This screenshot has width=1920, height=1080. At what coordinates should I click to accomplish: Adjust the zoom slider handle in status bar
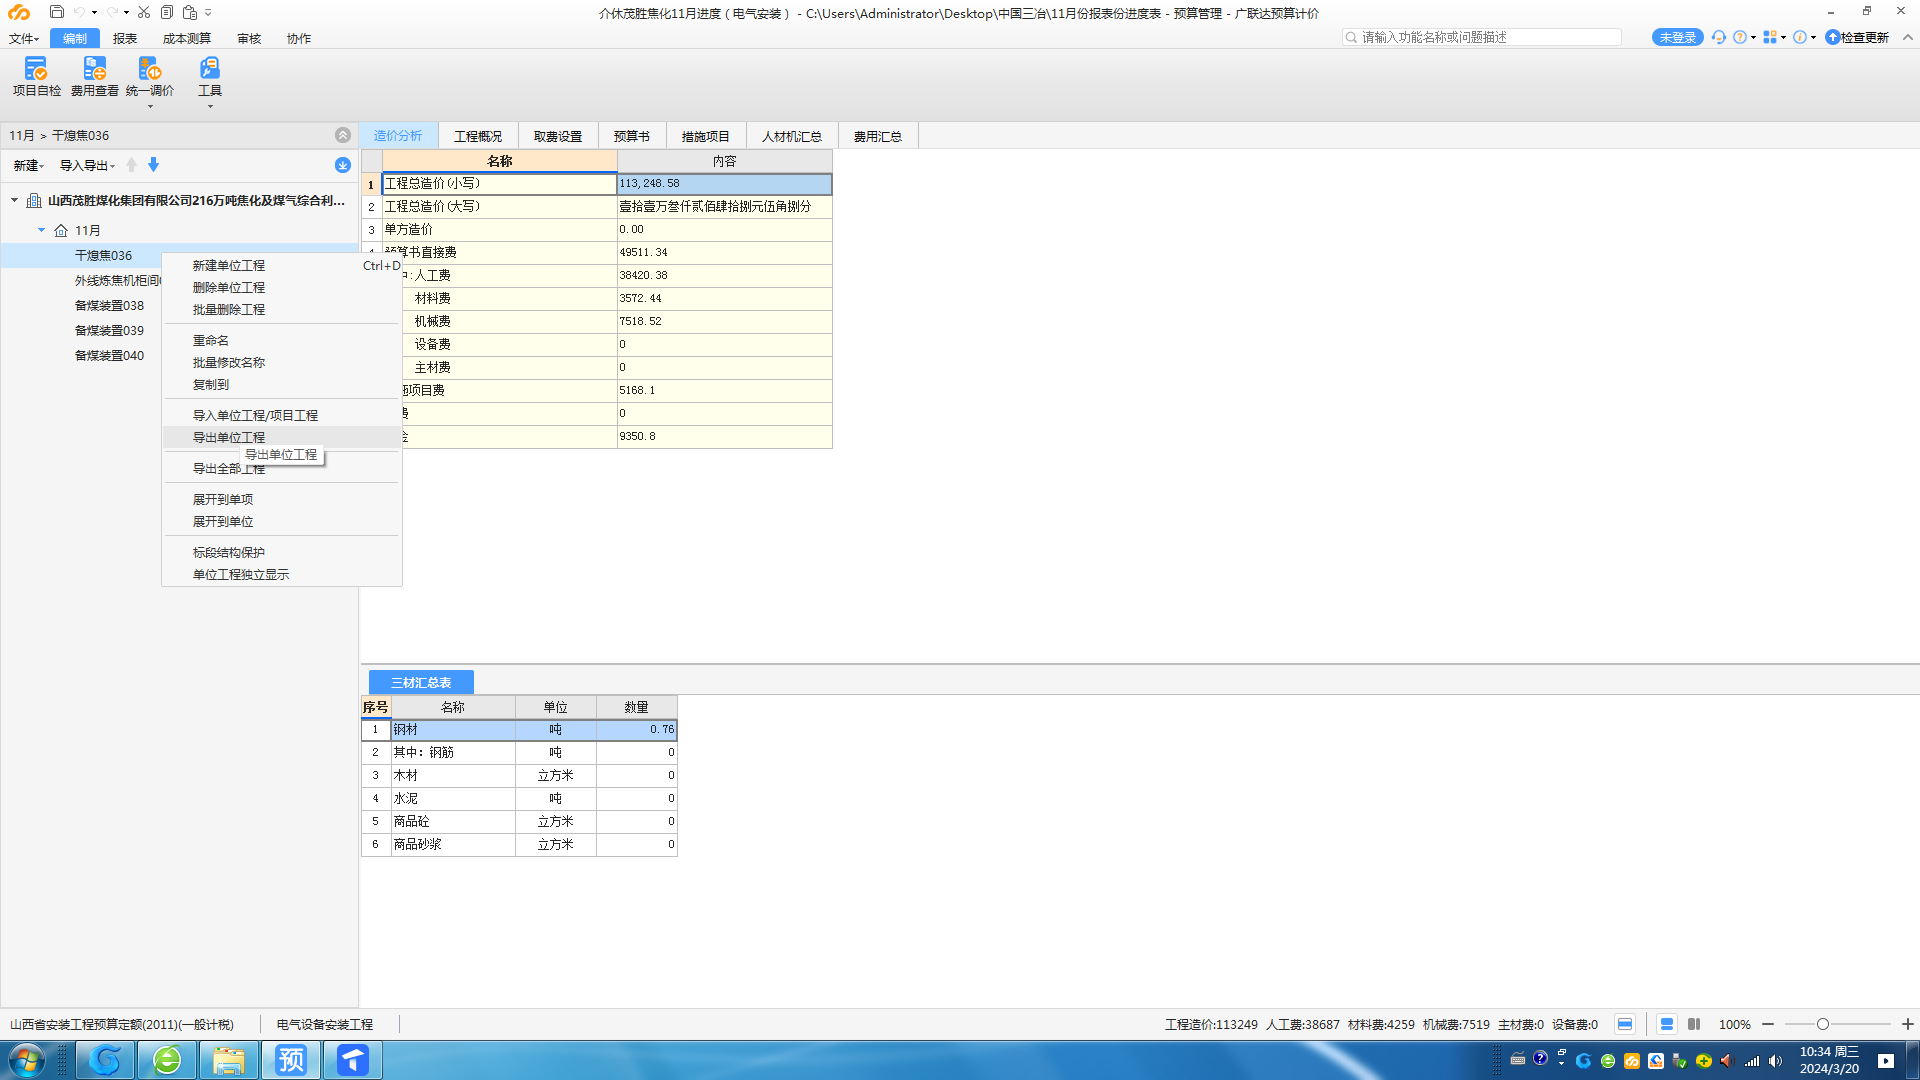1823,1024
